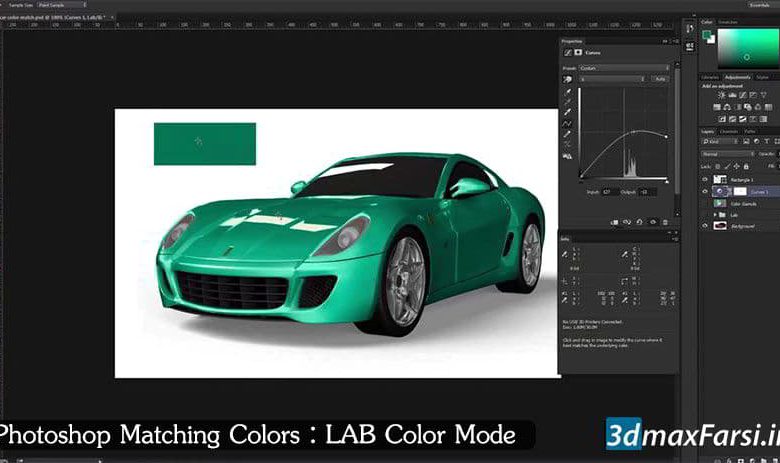The image size is (780, 463).
Task: Select the Curves 1 layer name
Action: [x=759, y=191]
